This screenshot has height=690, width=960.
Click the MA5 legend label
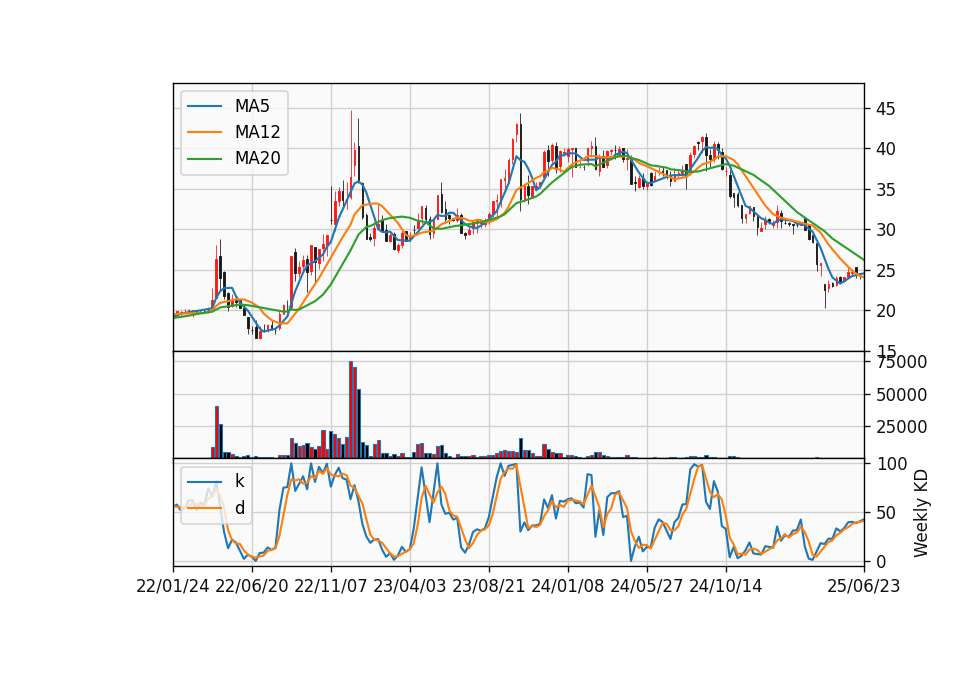click(252, 106)
